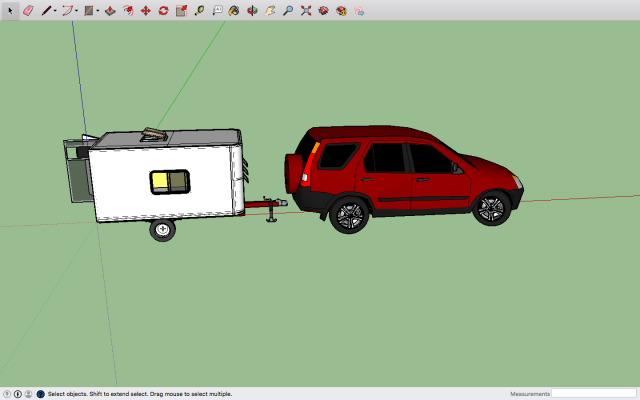Screen dimensions: 640x400
Task: Select the Rectangle shape tool
Action: (x=89, y=11)
